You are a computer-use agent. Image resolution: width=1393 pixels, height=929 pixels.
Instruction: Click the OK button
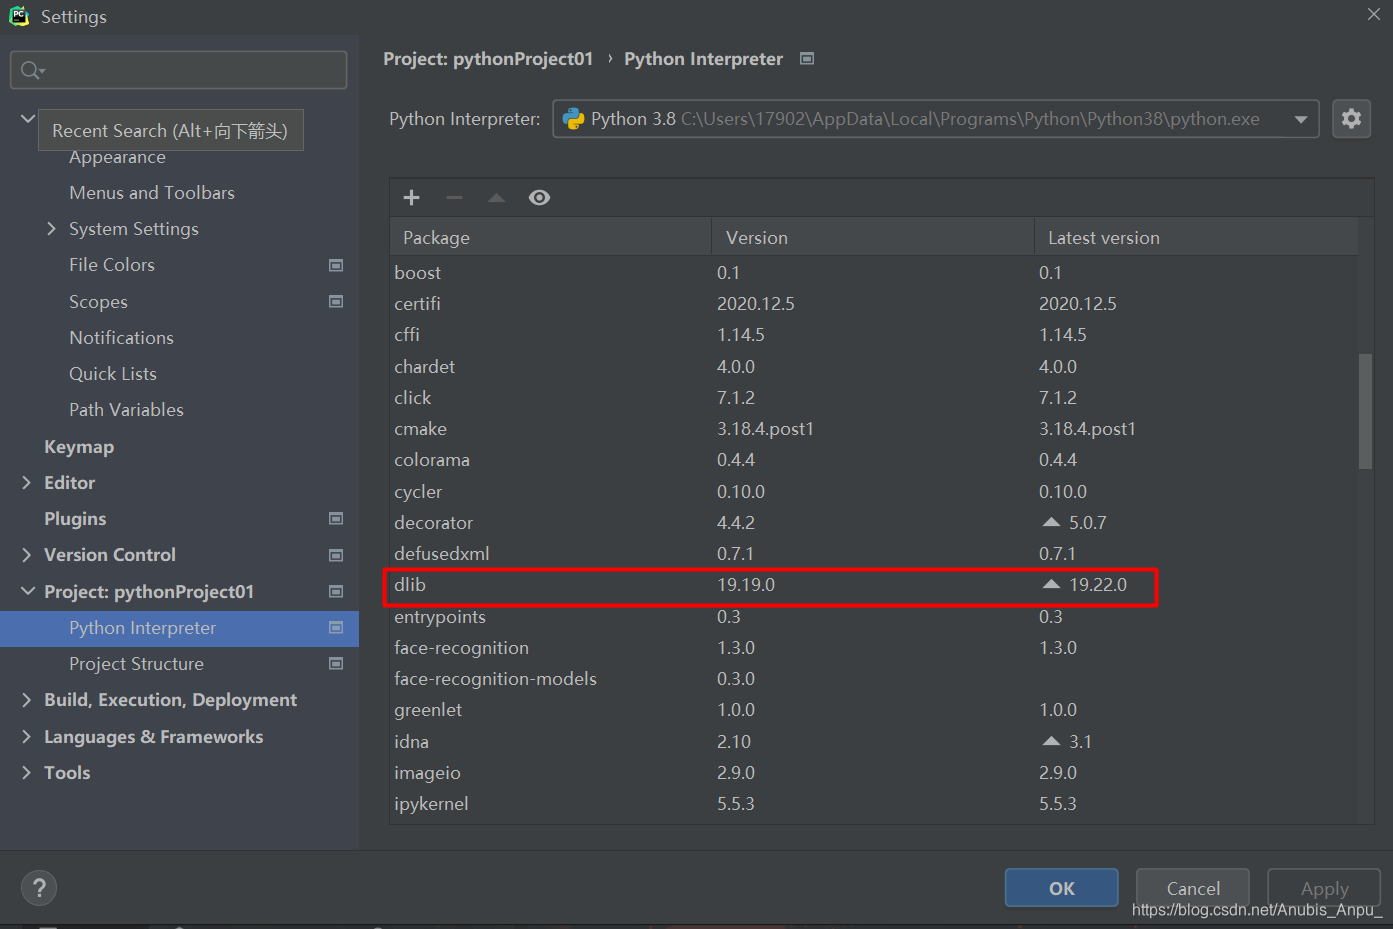1061,887
